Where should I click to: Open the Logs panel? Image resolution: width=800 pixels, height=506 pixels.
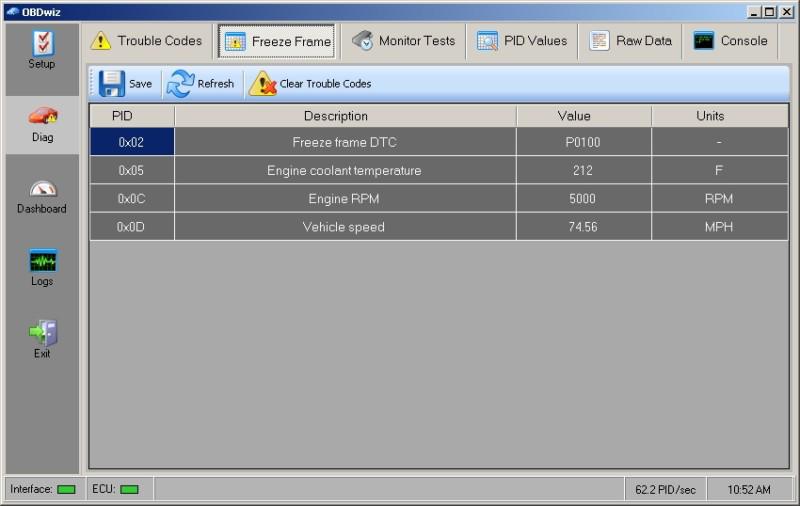pos(41,267)
